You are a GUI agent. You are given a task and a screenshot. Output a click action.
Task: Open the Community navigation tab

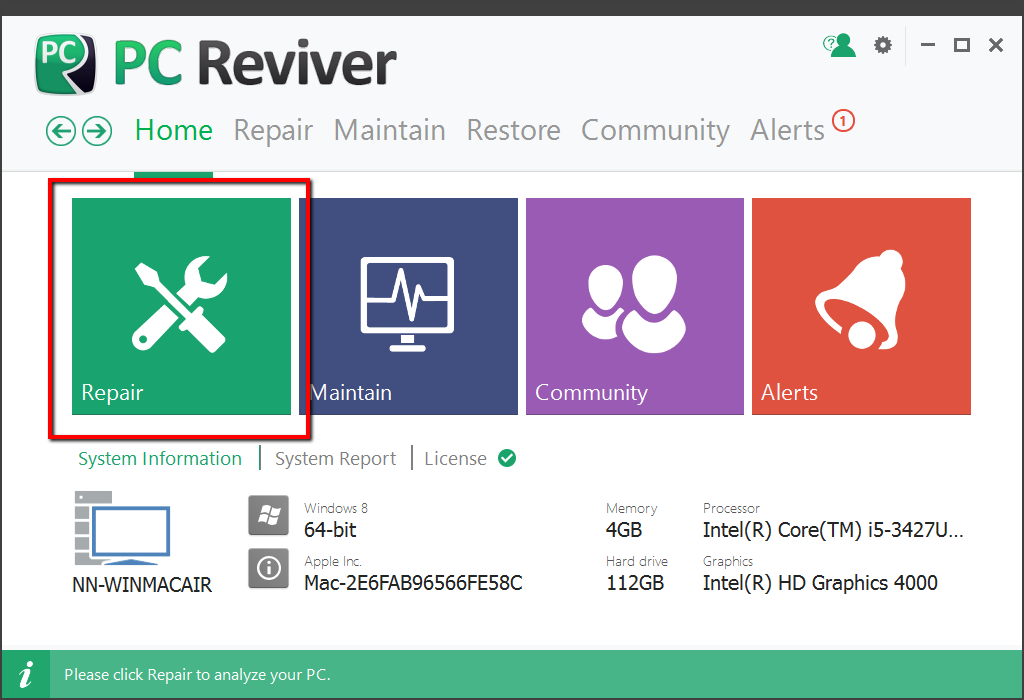pyautogui.click(x=655, y=131)
